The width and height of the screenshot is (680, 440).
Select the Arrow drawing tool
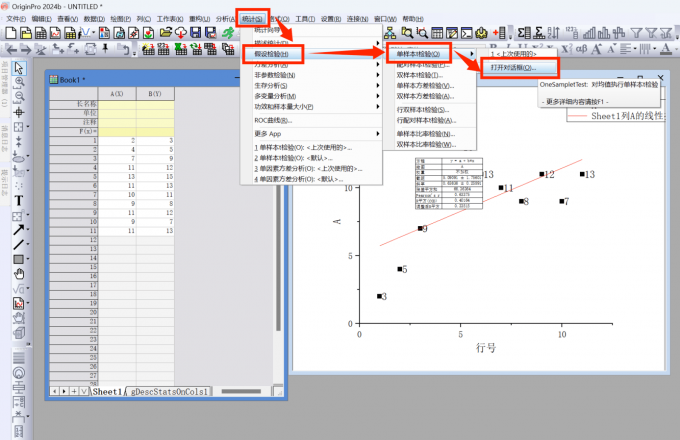pos(19,230)
